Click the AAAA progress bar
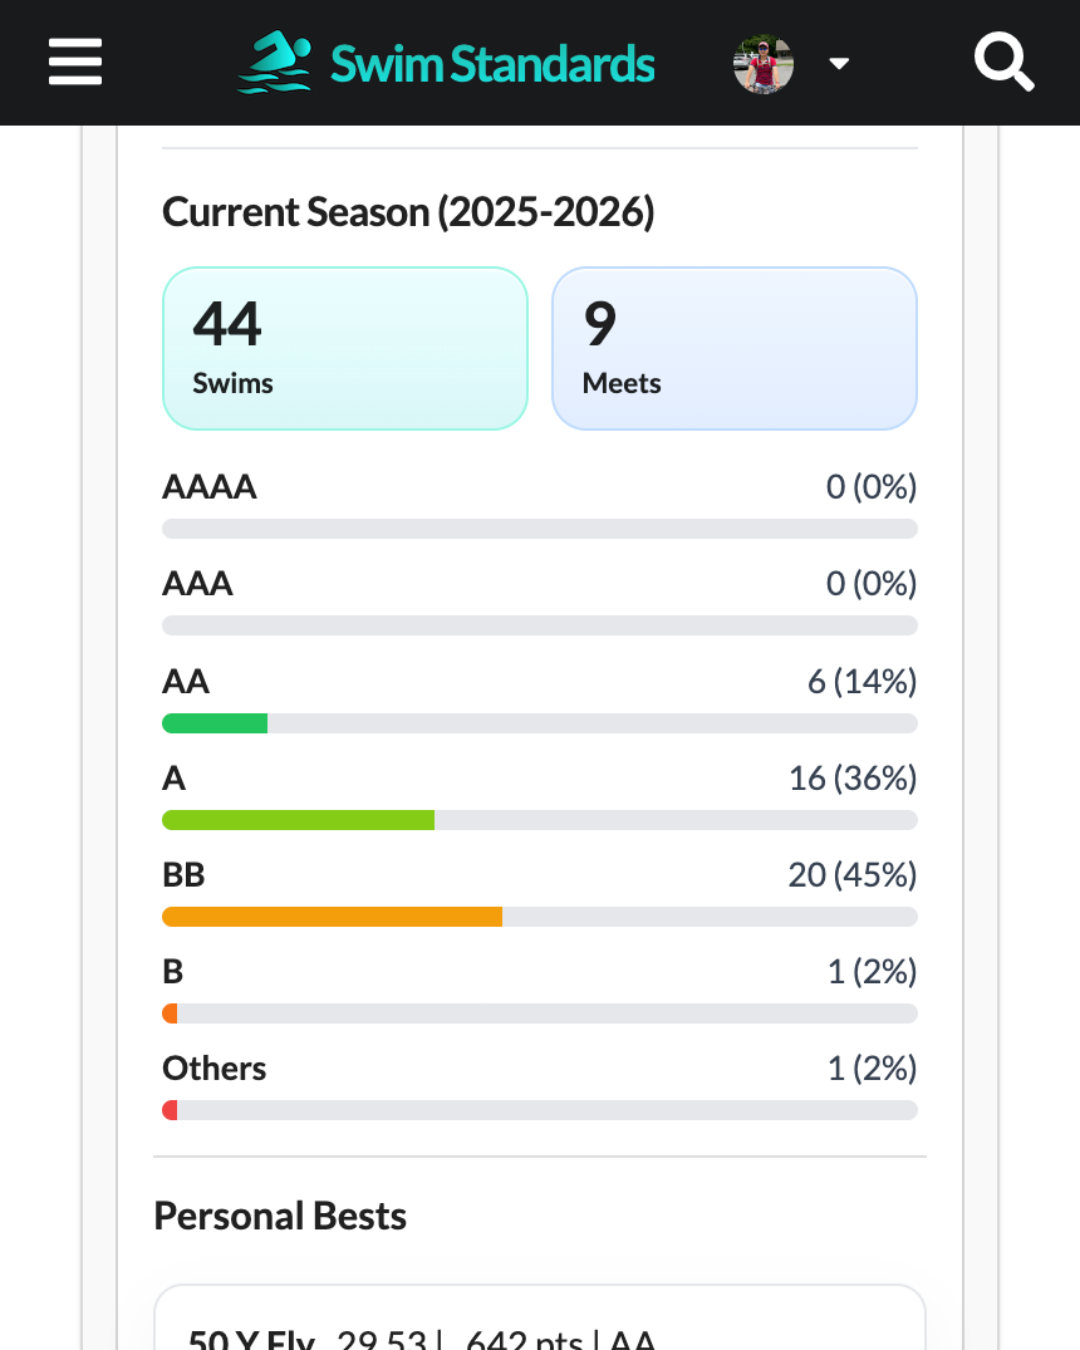 tap(539, 529)
